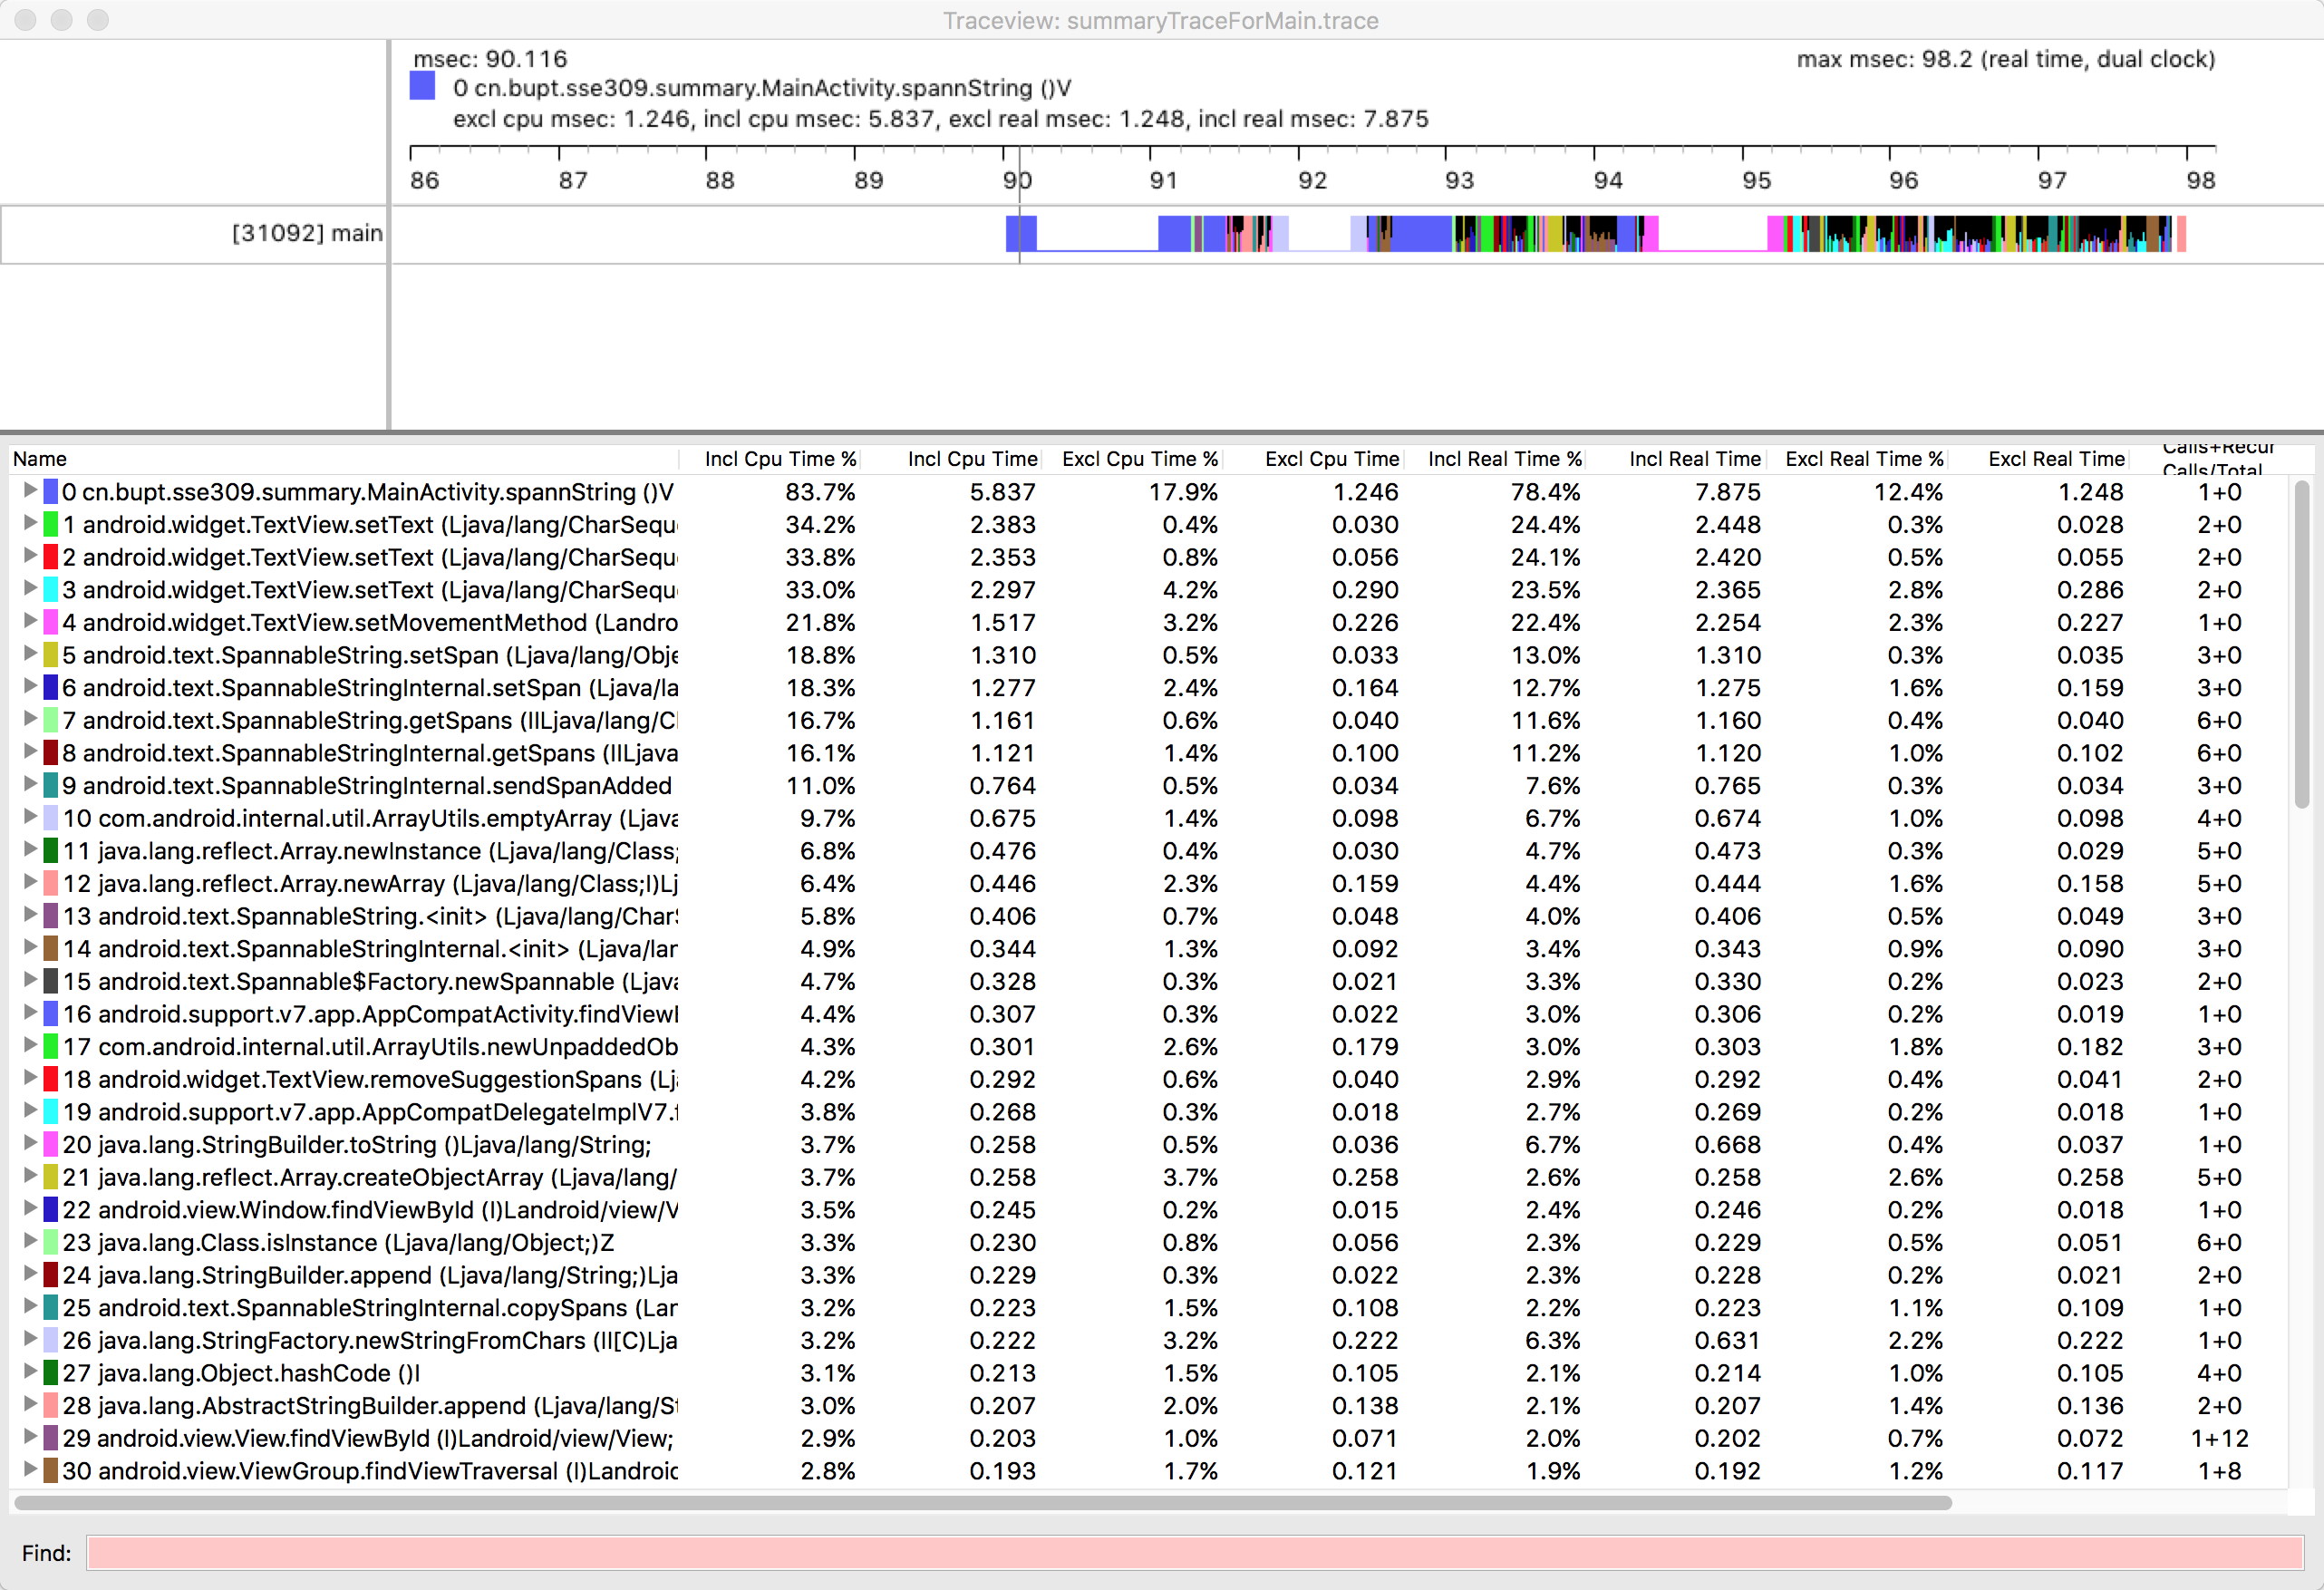This screenshot has height=1590, width=2324.
Task: Sort by Incl Cpu Time % column
Action: click(x=780, y=459)
